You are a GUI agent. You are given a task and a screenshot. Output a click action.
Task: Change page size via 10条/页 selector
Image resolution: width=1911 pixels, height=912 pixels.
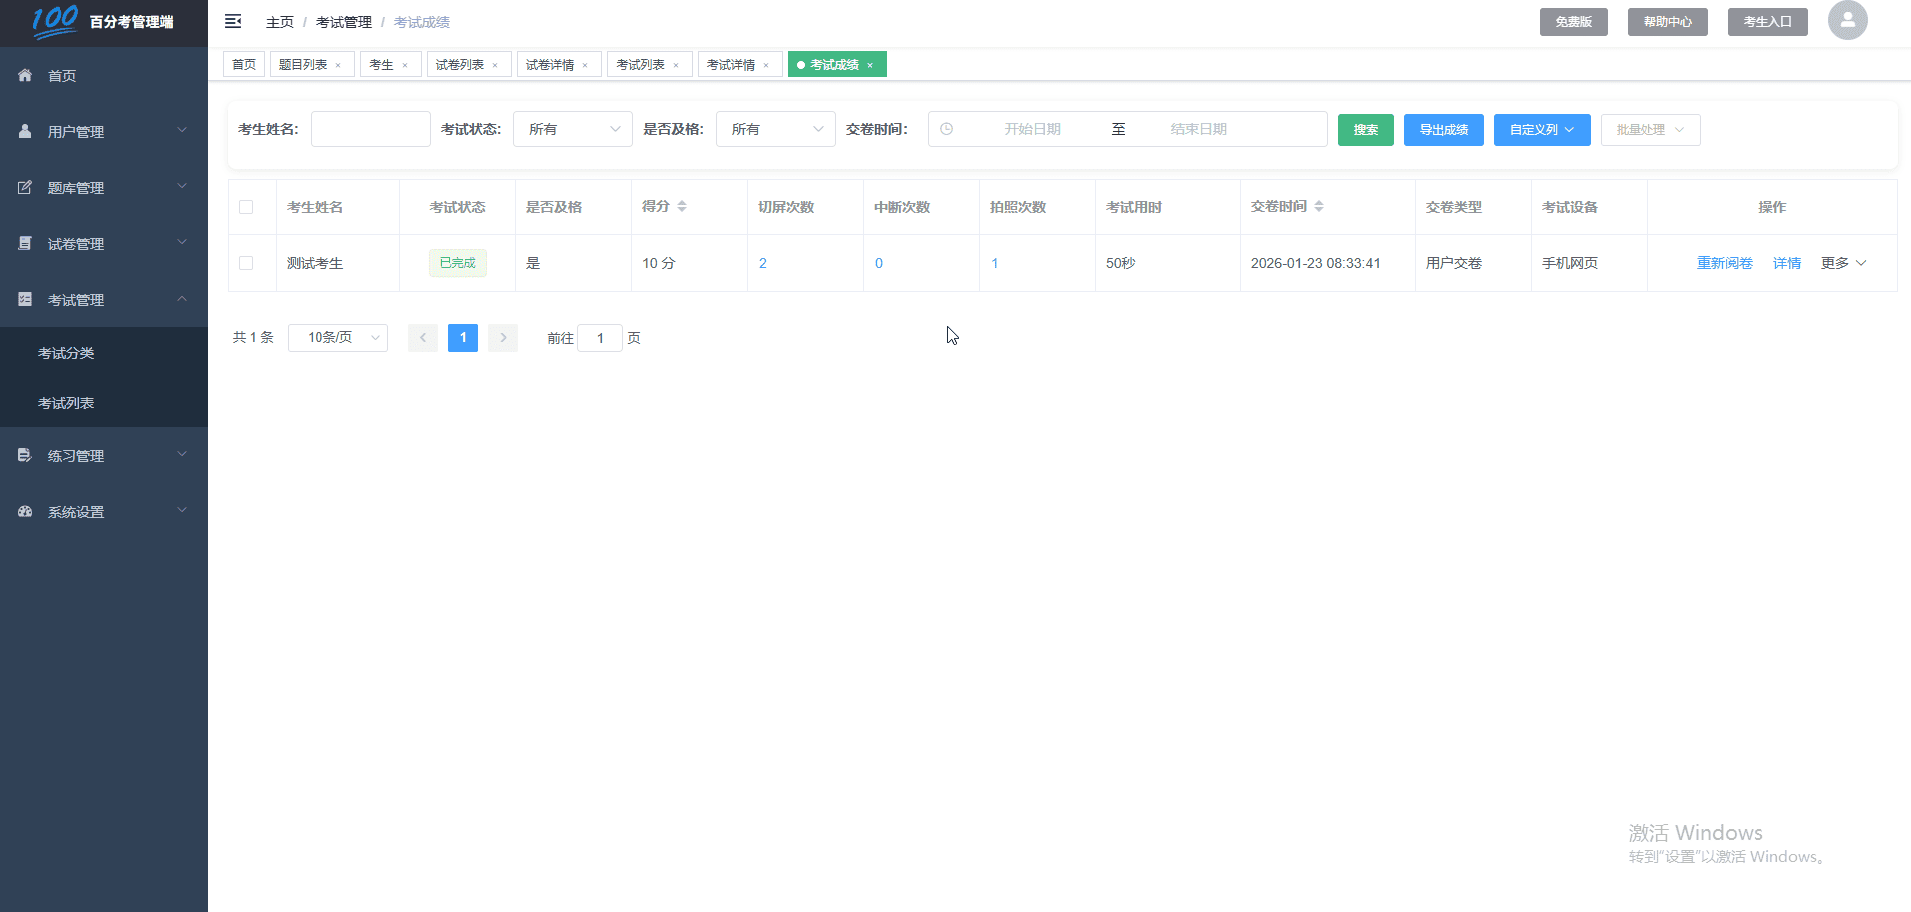[x=337, y=338]
